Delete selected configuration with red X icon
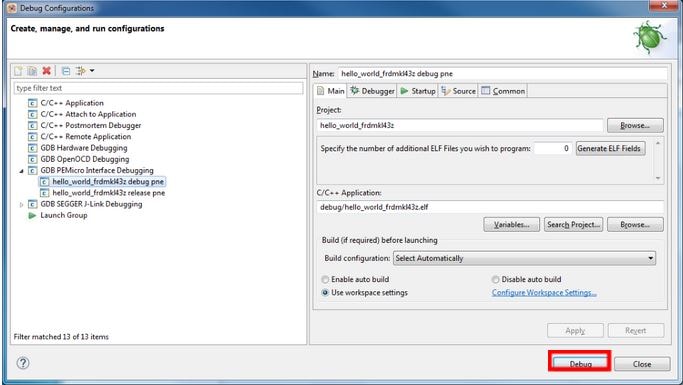This screenshot has width=683, height=385. 47,71
